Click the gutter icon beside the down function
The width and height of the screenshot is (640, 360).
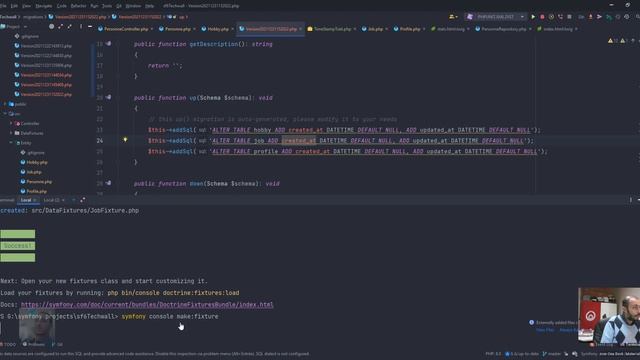(109, 183)
